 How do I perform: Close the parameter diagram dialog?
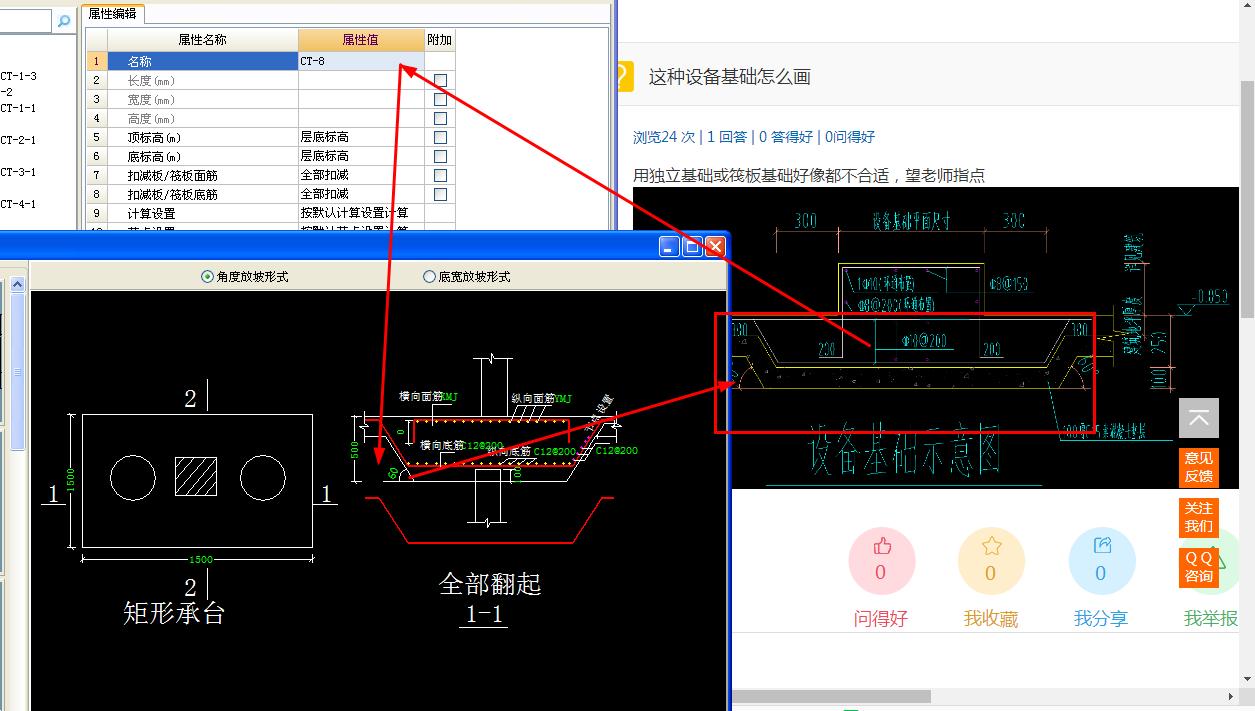click(x=715, y=246)
